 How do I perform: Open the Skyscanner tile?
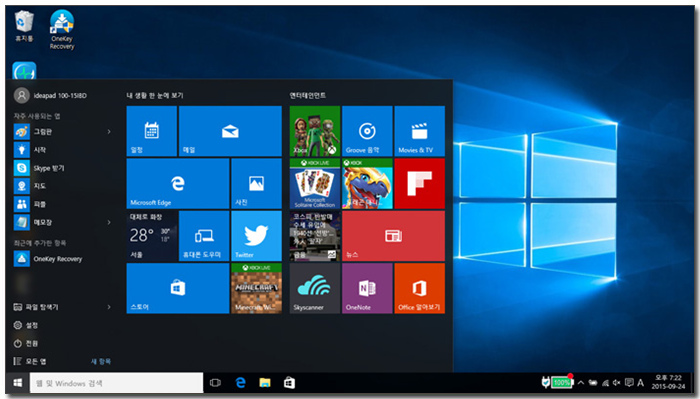315,288
